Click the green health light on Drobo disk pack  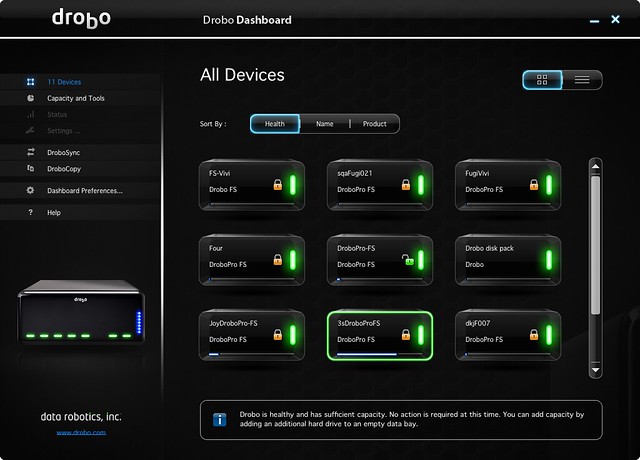[549, 260]
